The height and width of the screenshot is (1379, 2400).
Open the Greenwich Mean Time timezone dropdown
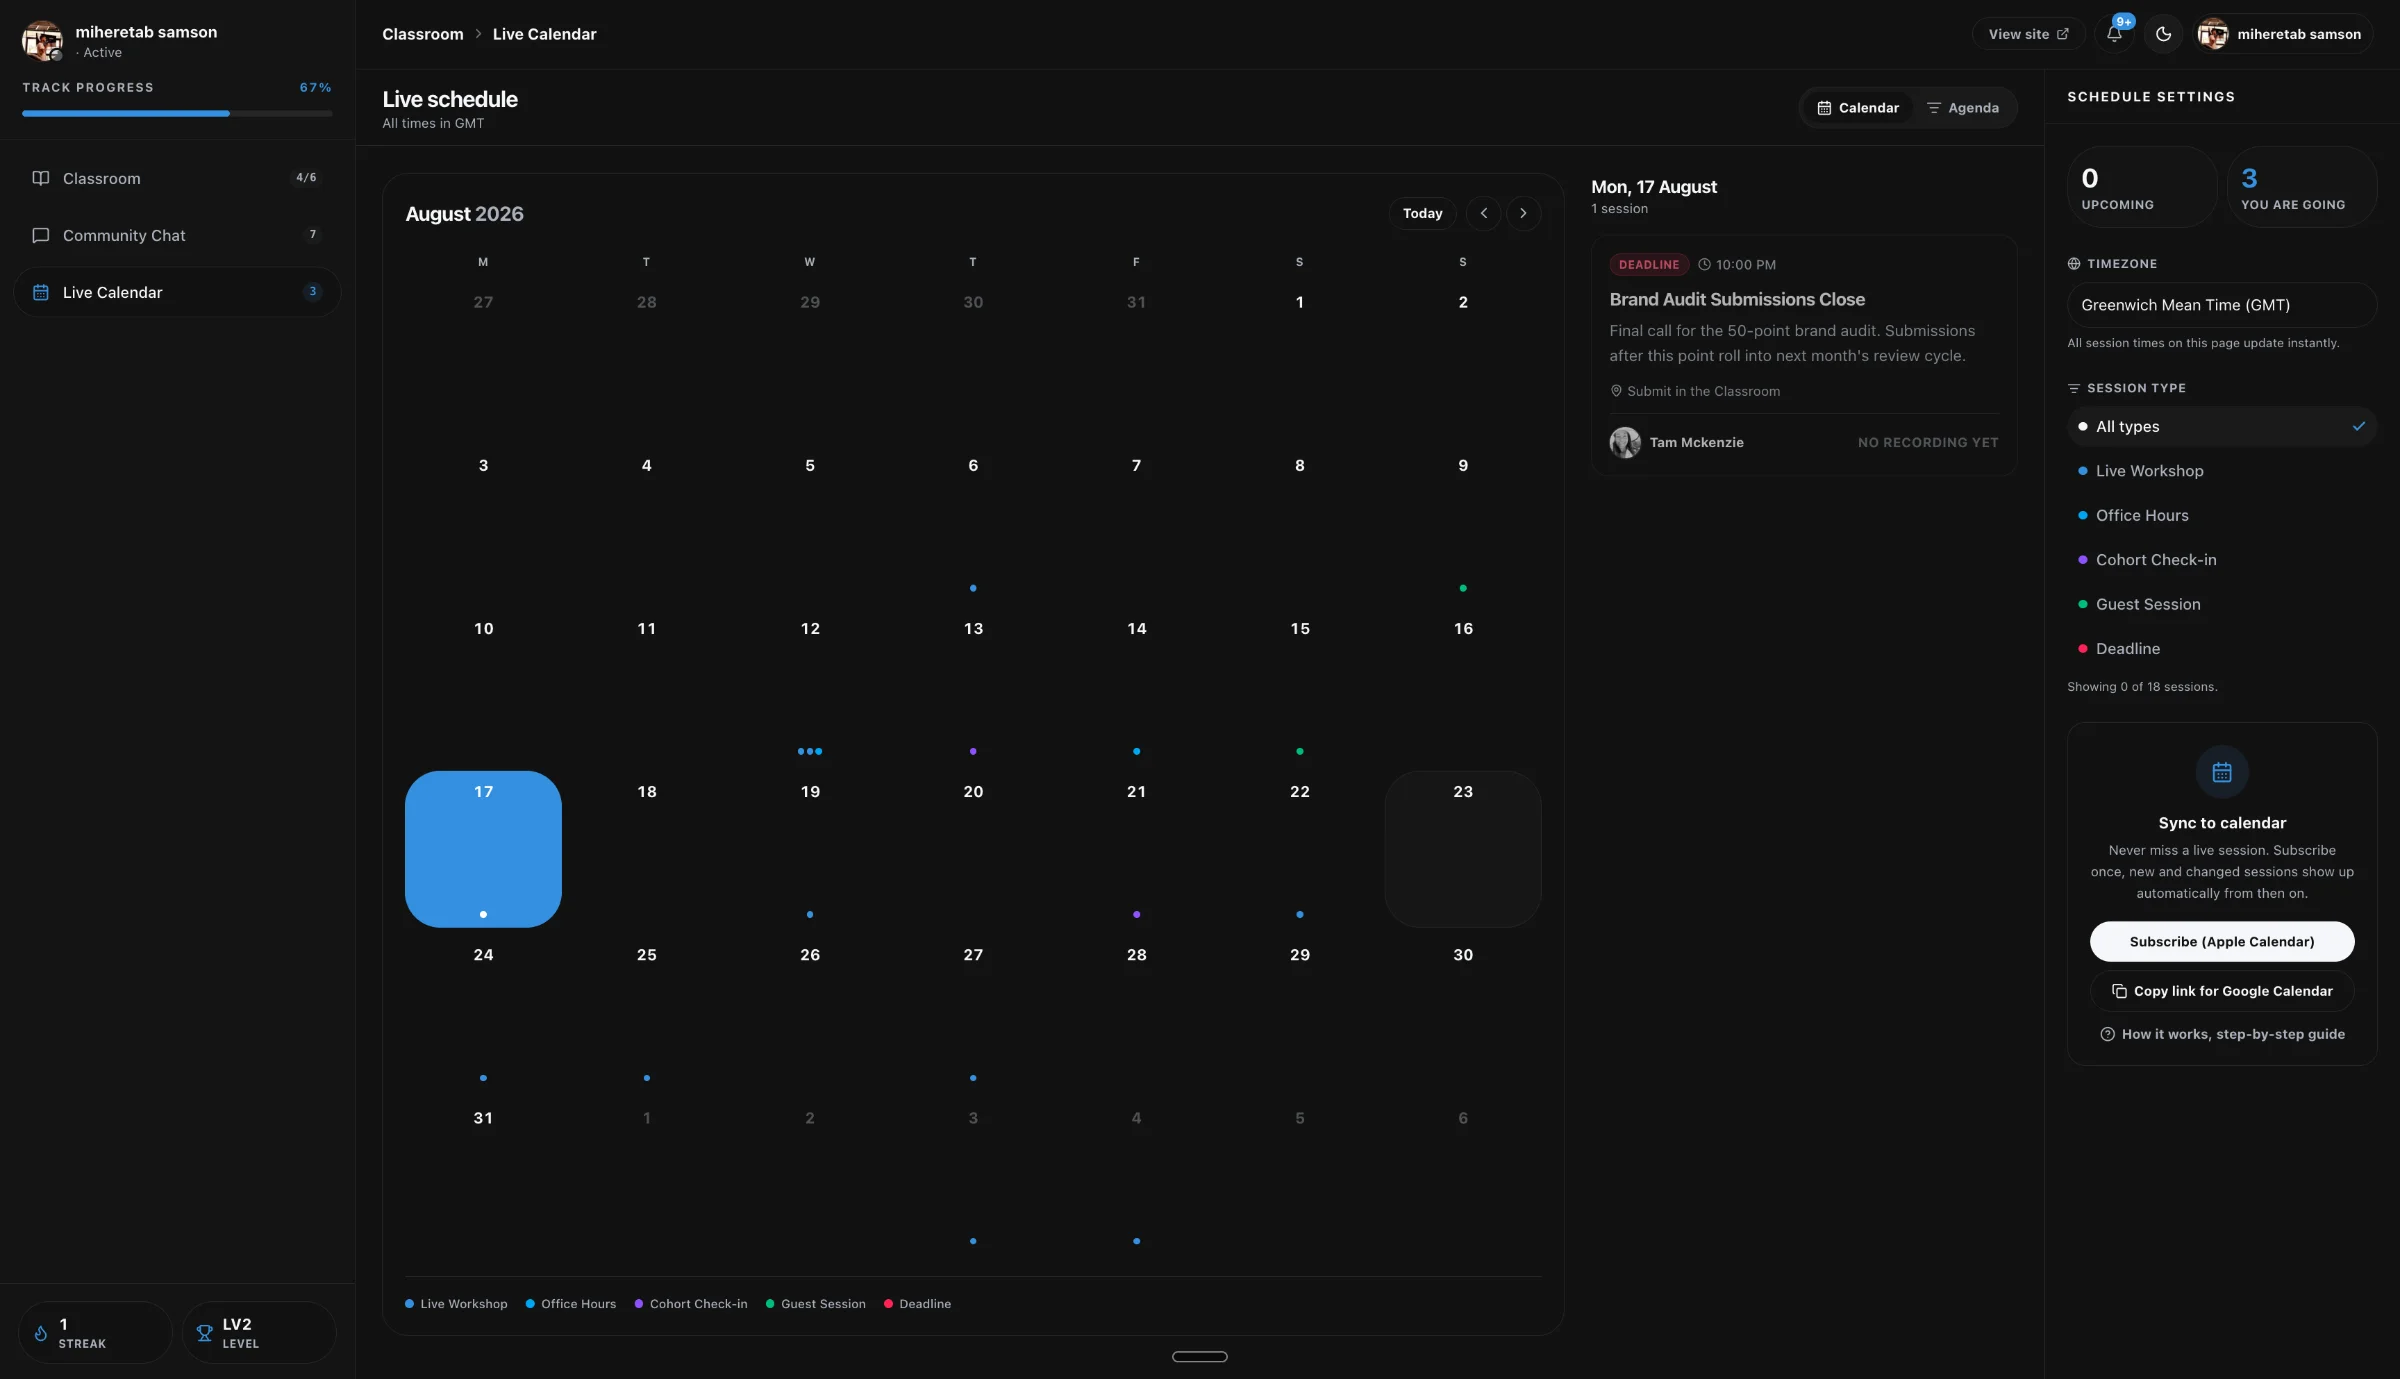(x=2222, y=305)
